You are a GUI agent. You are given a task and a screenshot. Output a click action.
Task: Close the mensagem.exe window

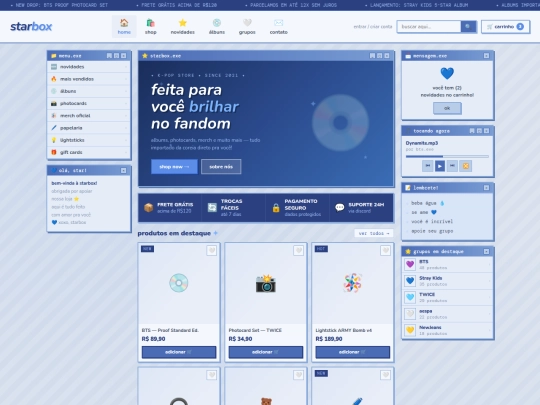[x=486, y=56]
